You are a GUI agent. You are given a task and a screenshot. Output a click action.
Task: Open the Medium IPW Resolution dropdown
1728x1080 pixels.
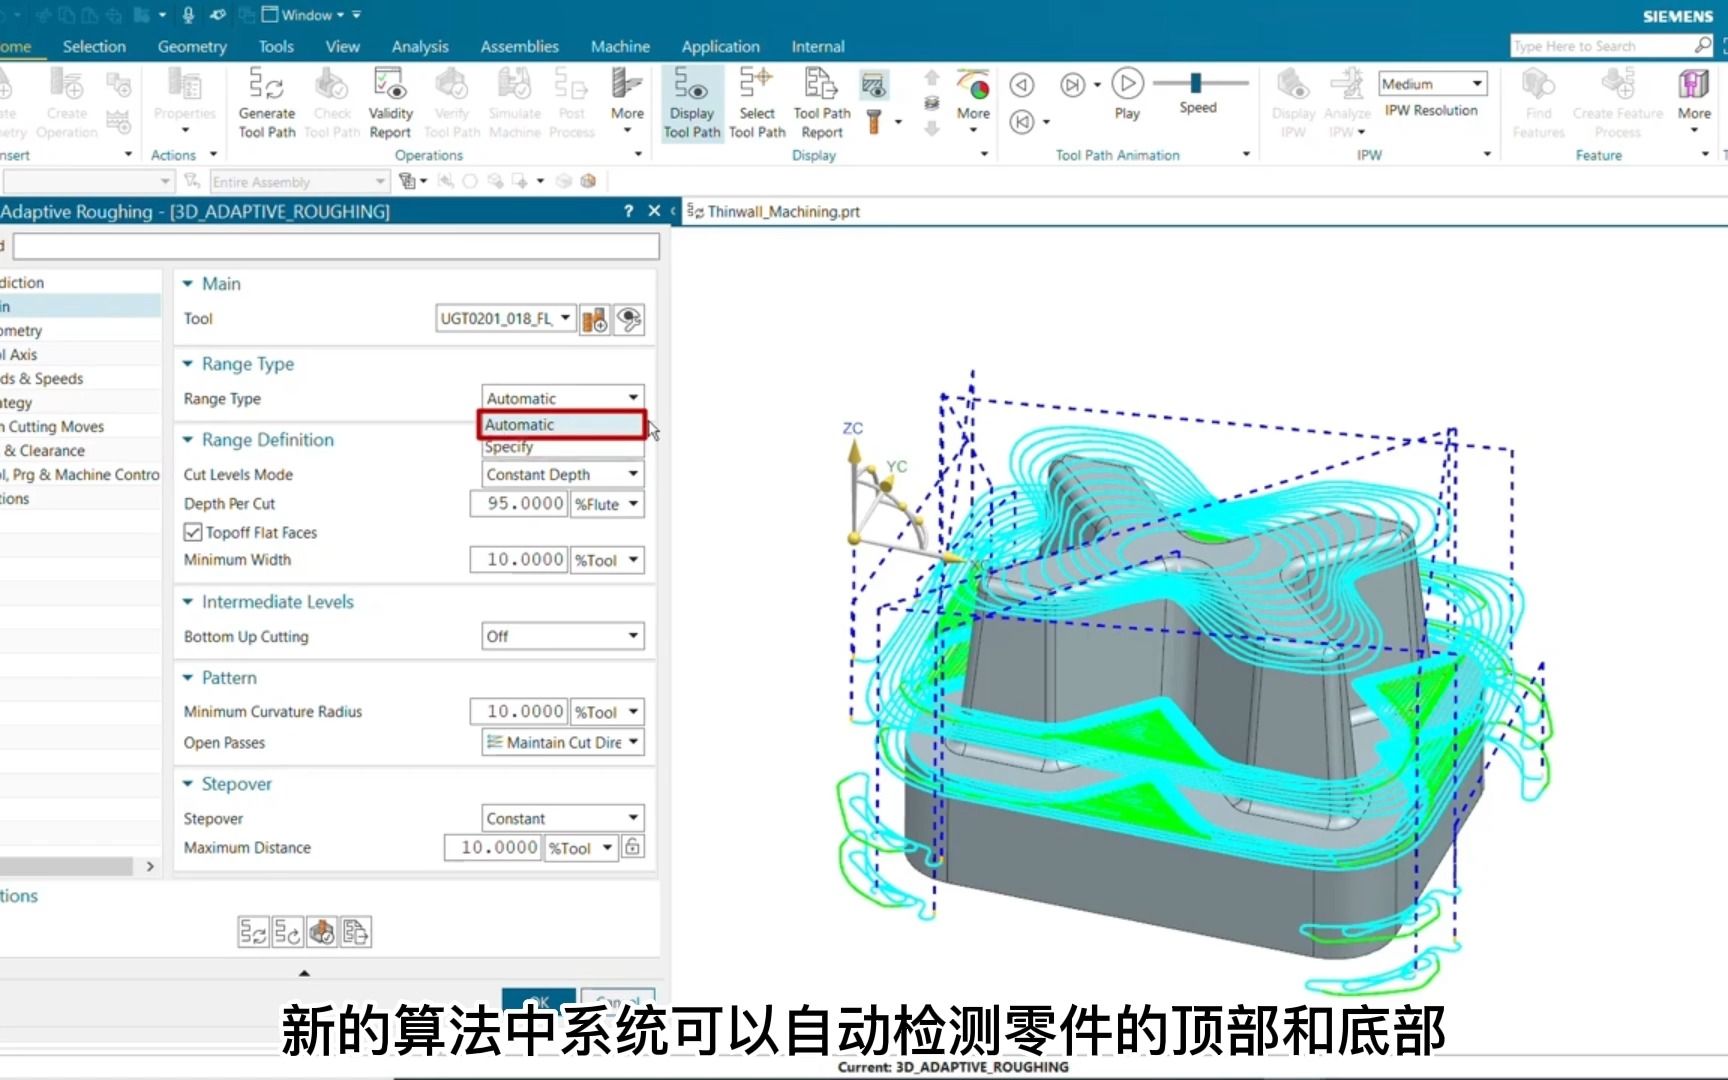1433,83
